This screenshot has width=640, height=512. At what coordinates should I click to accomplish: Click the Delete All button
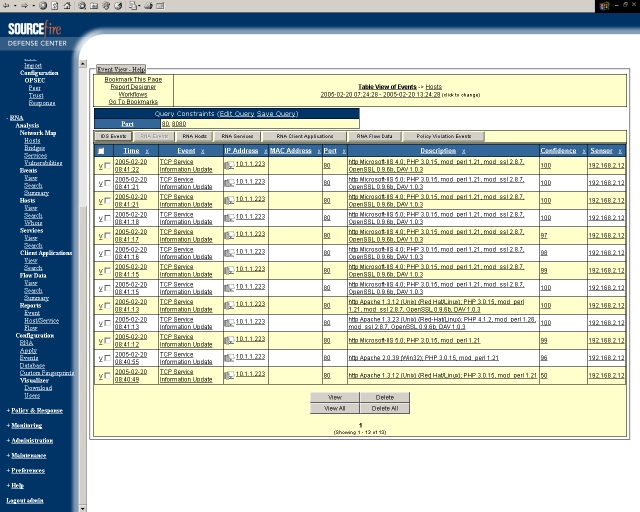click(x=384, y=408)
